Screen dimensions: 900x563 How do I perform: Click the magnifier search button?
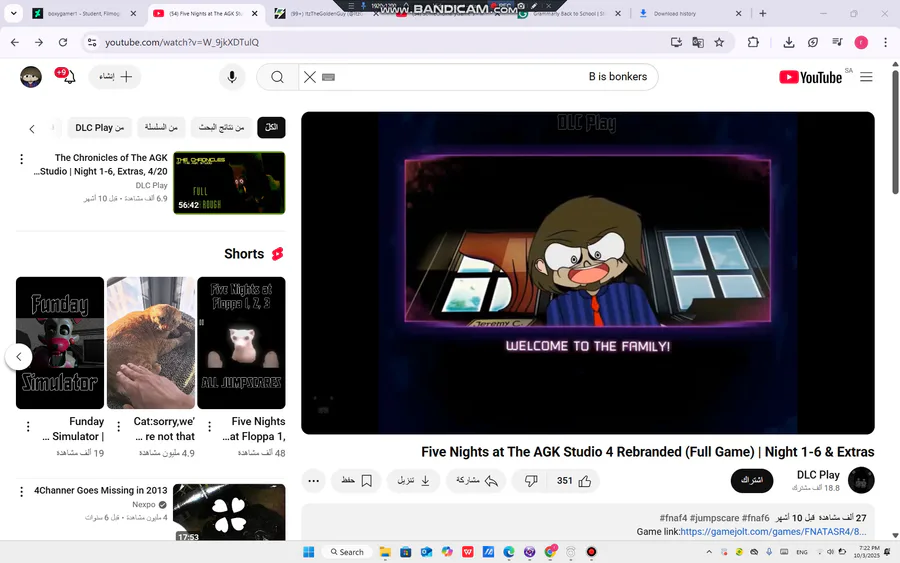tap(277, 77)
